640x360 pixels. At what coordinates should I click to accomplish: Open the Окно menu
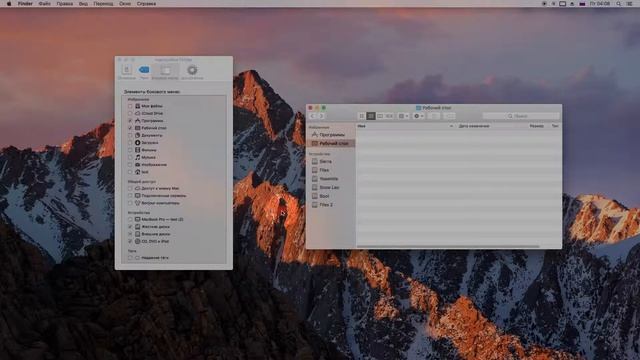[125, 4]
